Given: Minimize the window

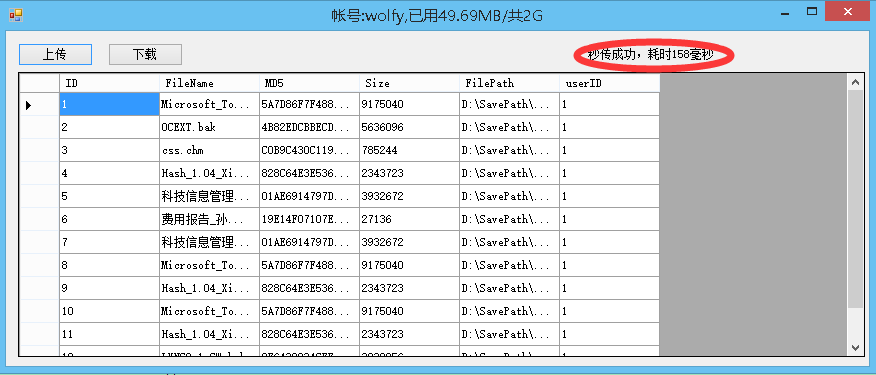Looking at the screenshot, I should [x=784, y=12].
